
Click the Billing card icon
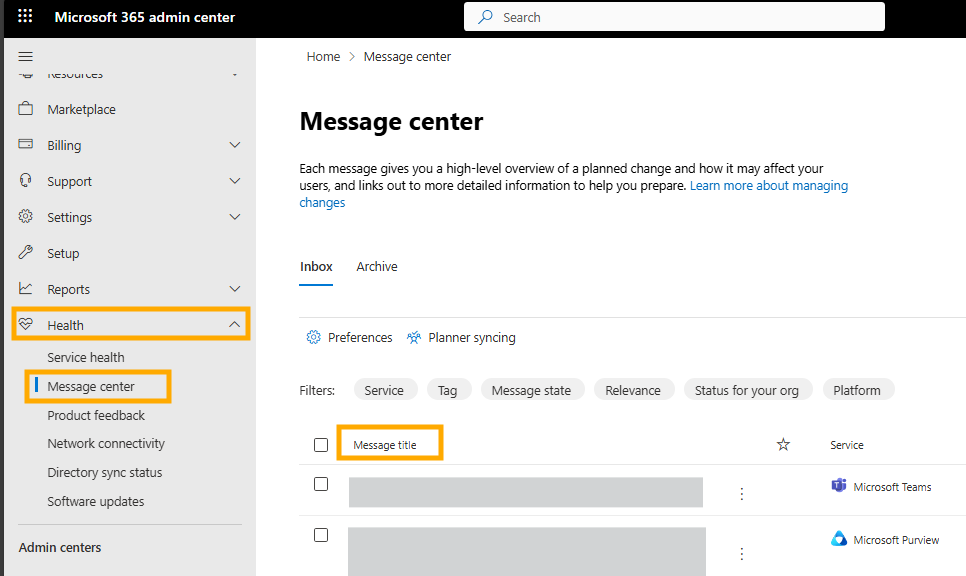pos(26,144)
